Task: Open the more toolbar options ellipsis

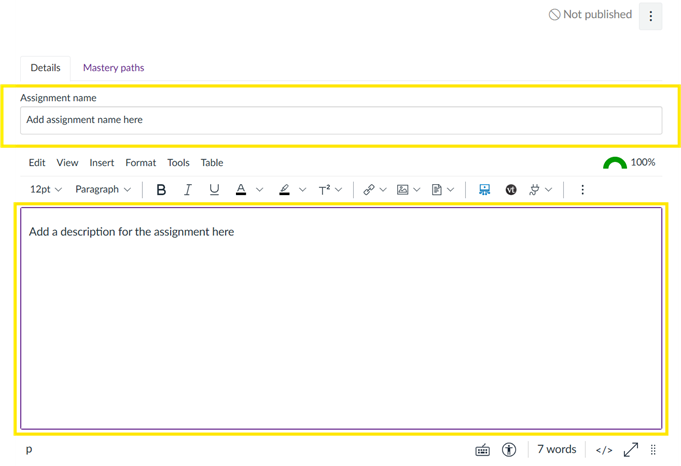Action: point(582,189)
